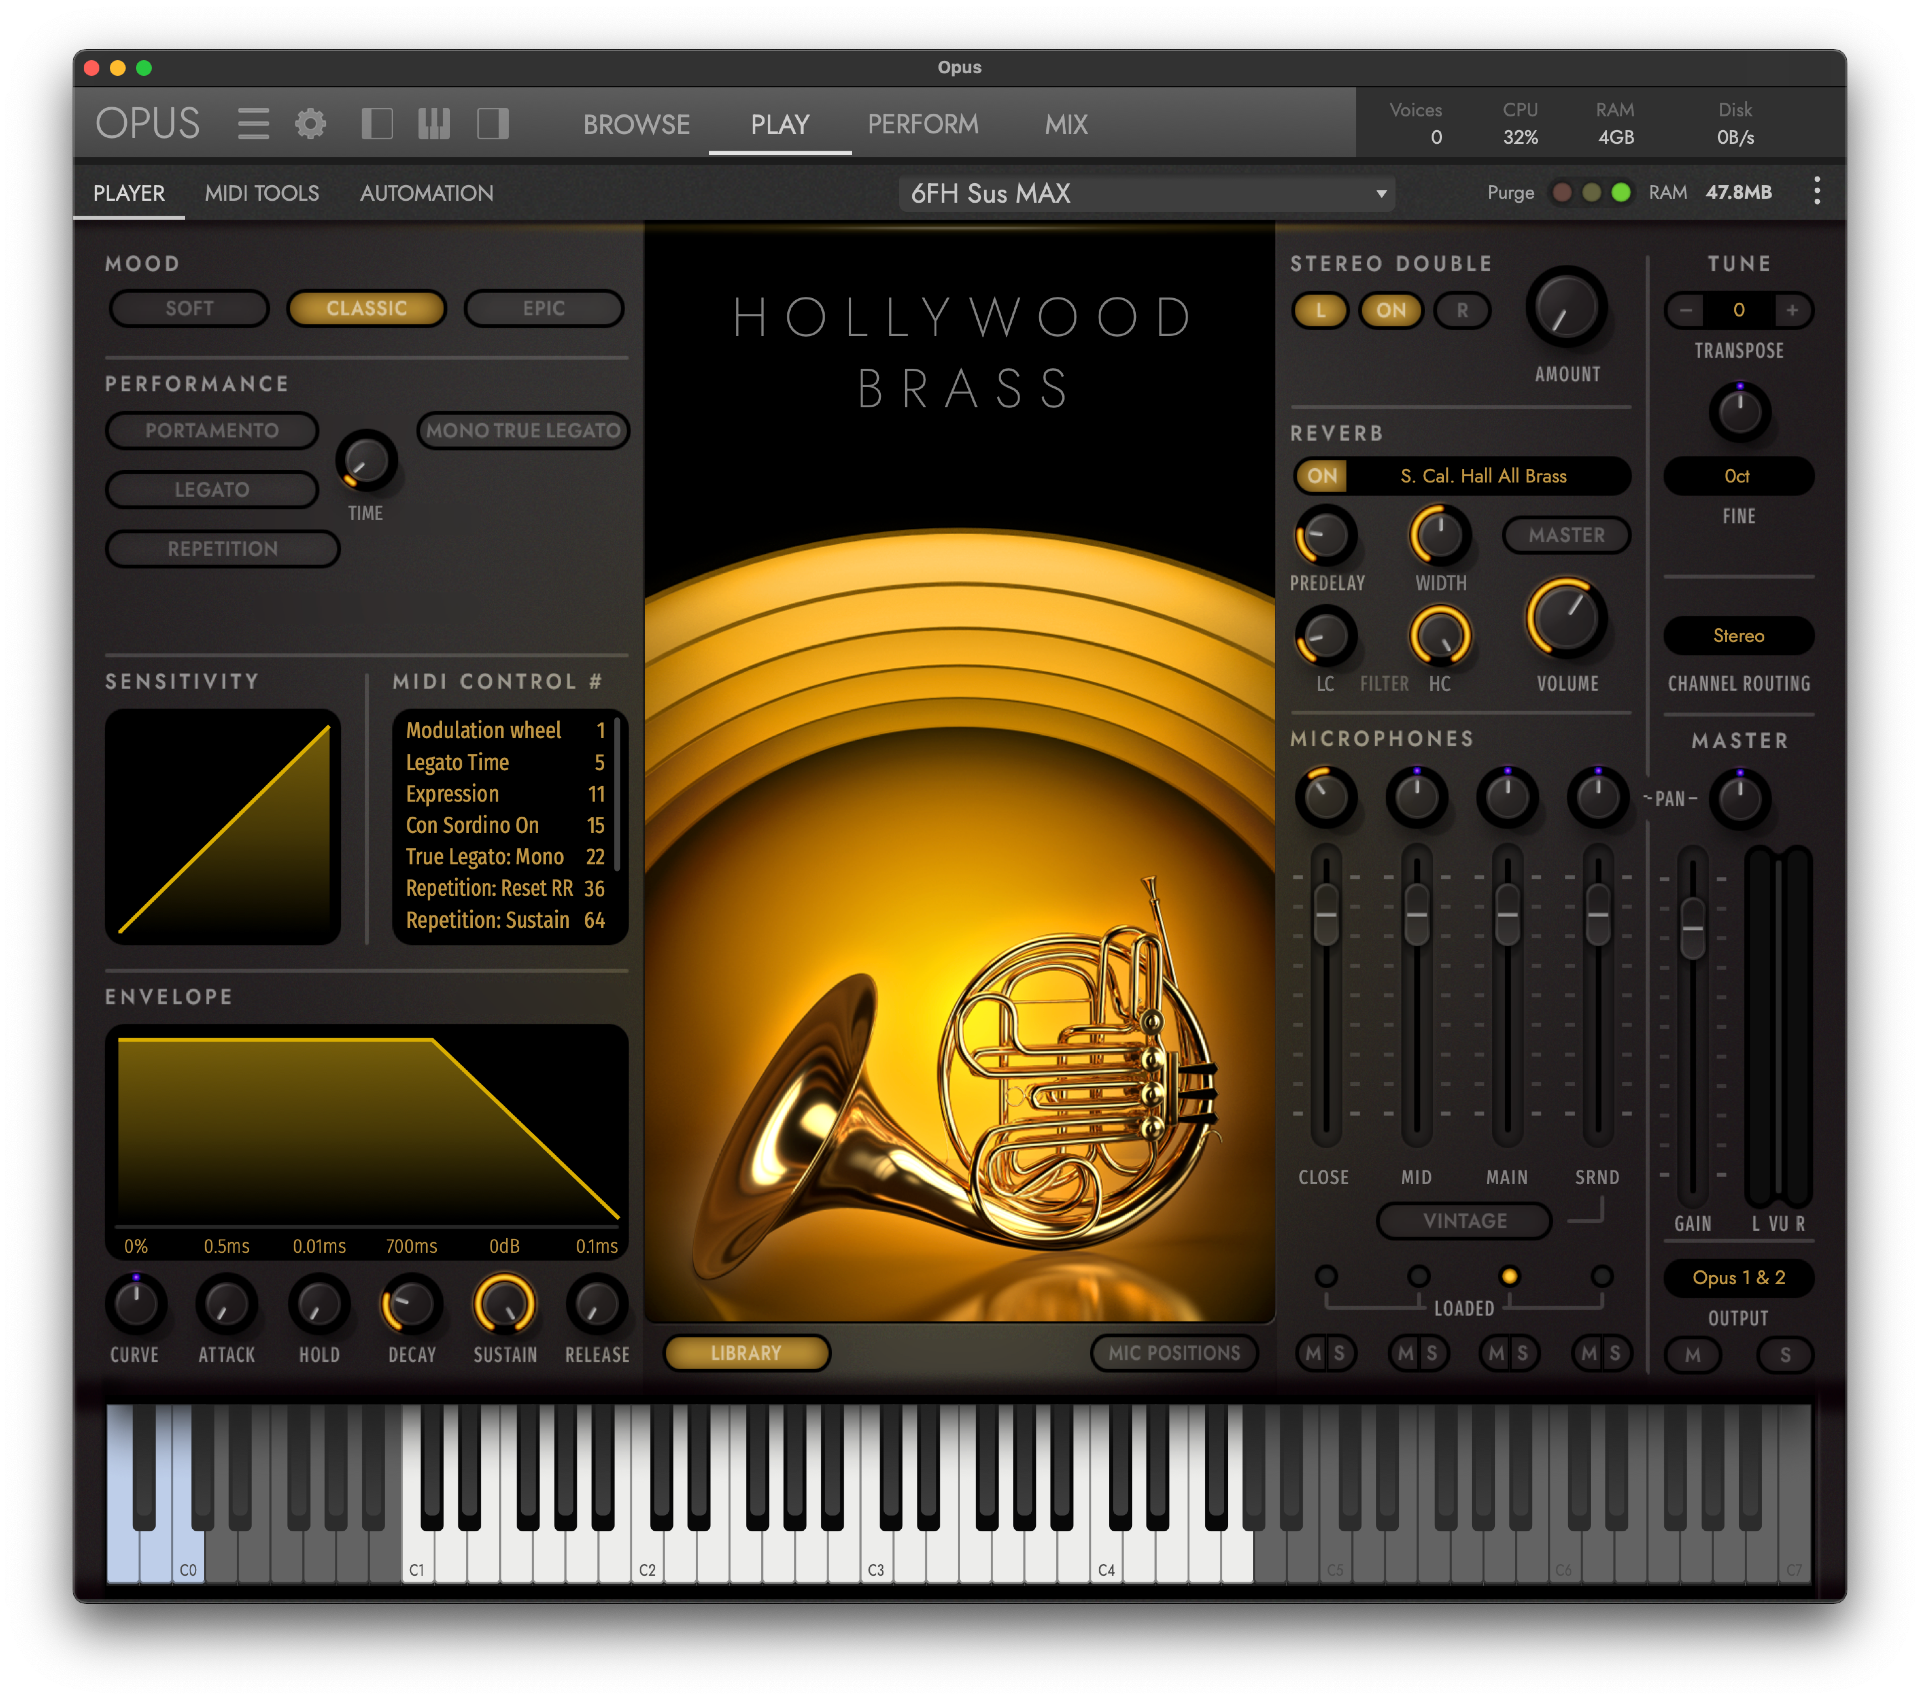Click the red purge indicator dot
This screenshot has height=1700, width=1920.
pyautogui.click(x=1561, y=192)
